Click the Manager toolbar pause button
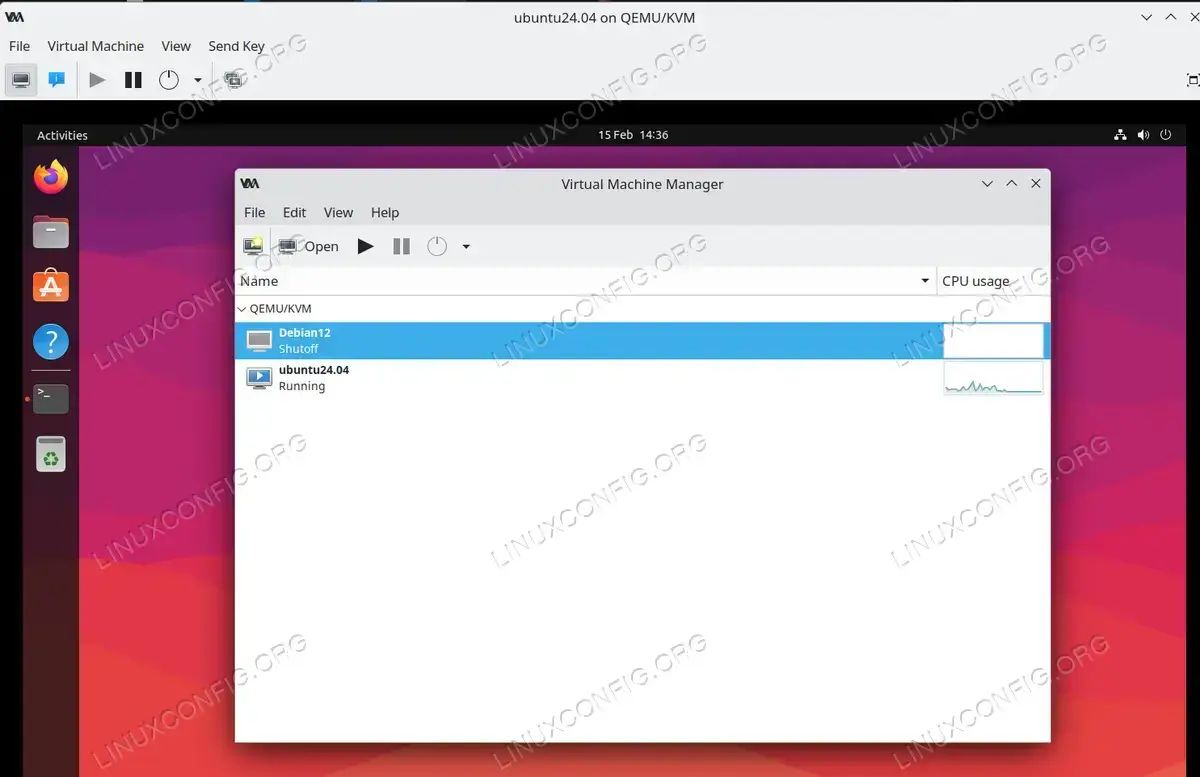This screenshot has width=1200, height=777. (401, 246)
